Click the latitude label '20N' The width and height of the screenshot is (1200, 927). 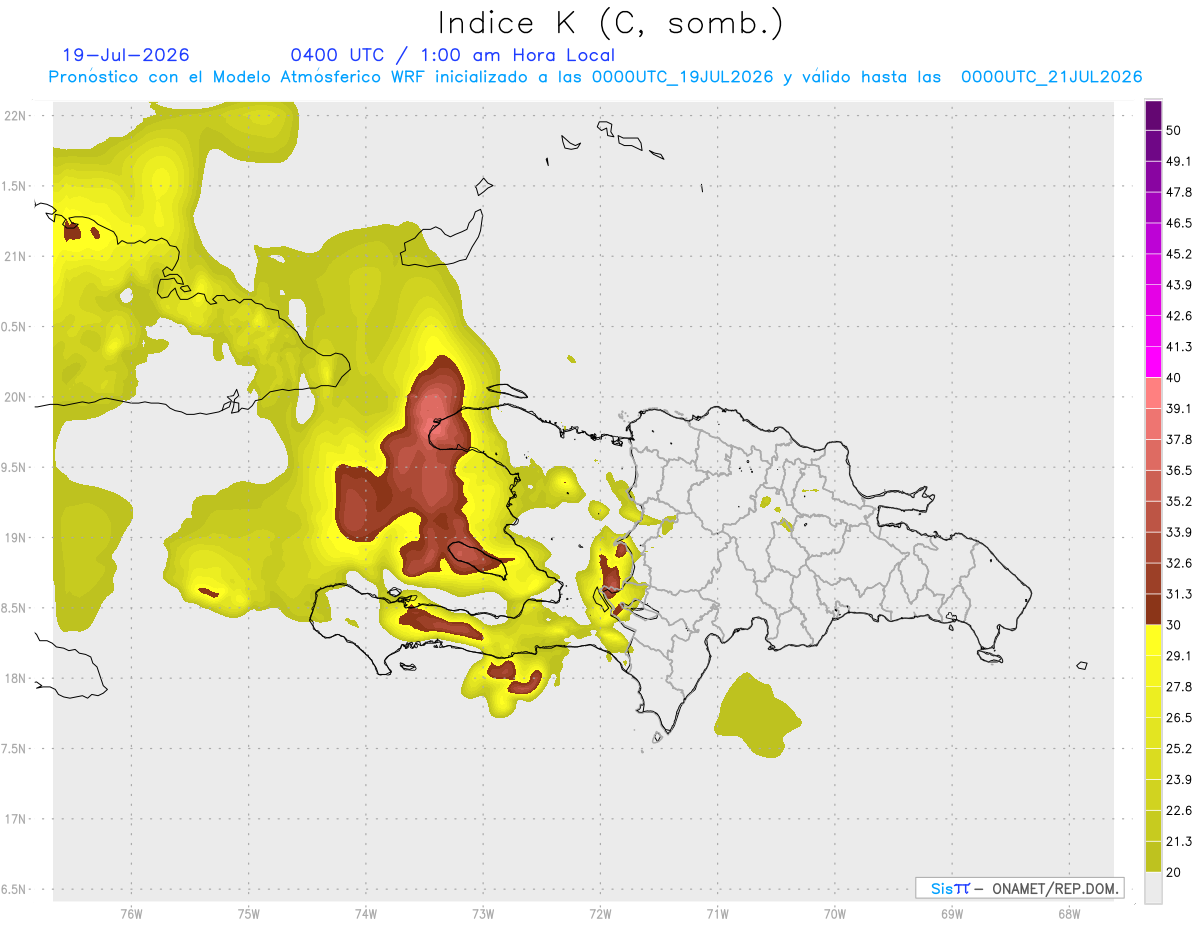pyautogui.click(x=16, y=397)
